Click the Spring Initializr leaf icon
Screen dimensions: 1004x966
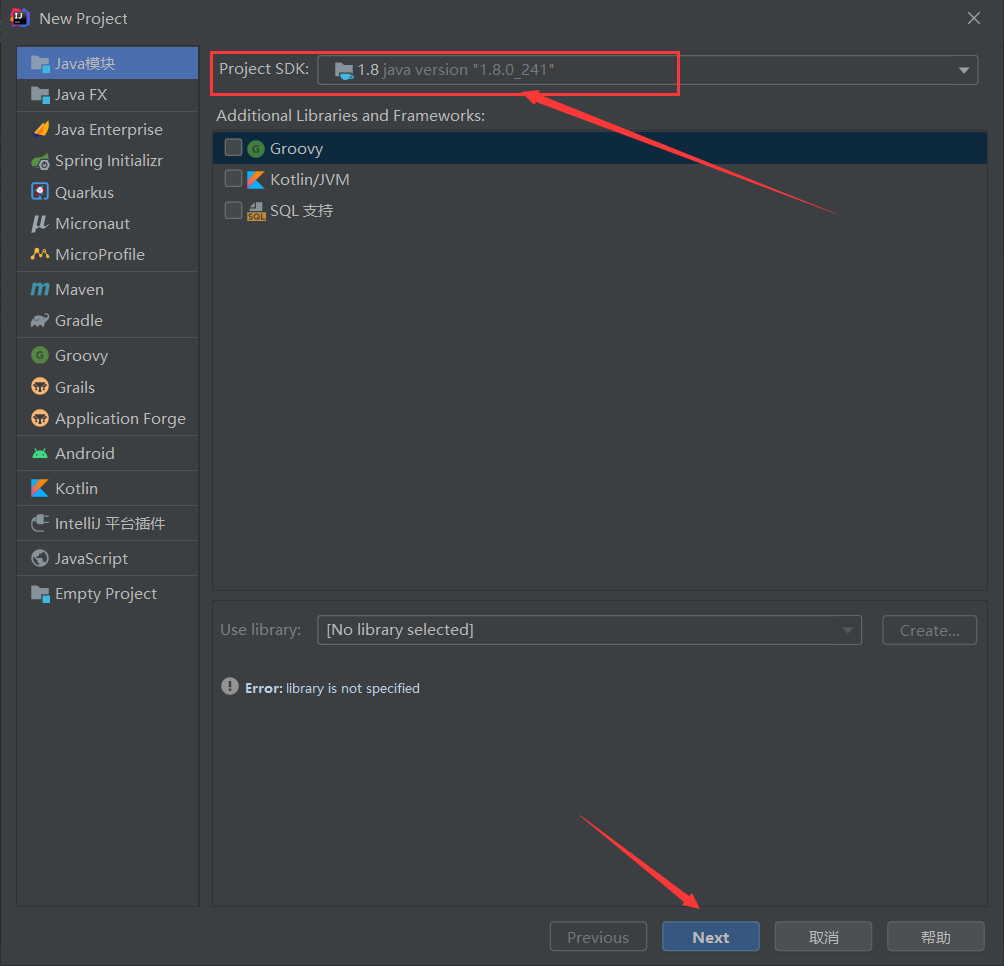pyautogui.click(x=40, y=161)
